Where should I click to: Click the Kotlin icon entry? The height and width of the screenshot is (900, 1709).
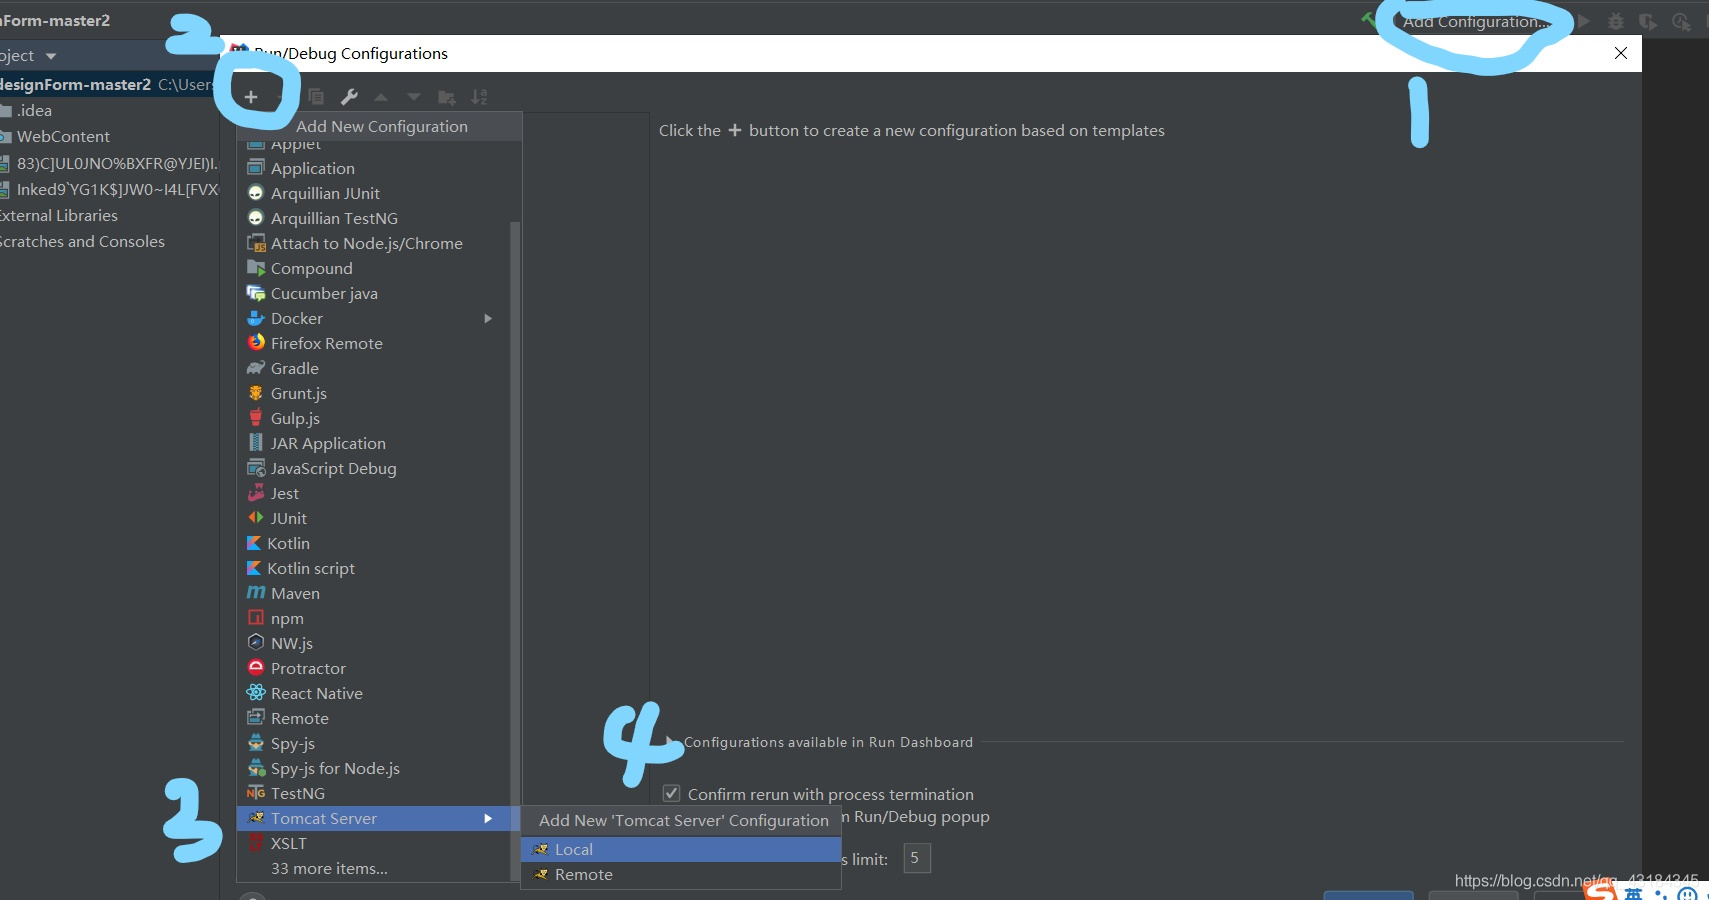pyautogui.click(x=254, y=543)
